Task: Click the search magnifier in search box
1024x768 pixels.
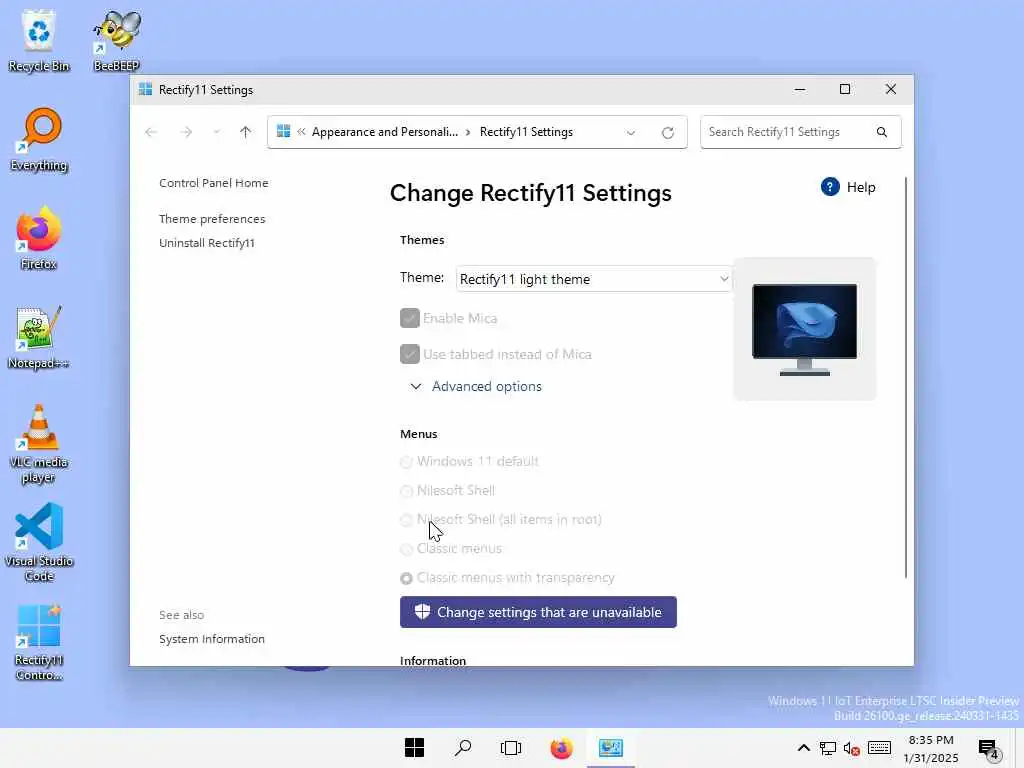Action: [x=882, y=132]
